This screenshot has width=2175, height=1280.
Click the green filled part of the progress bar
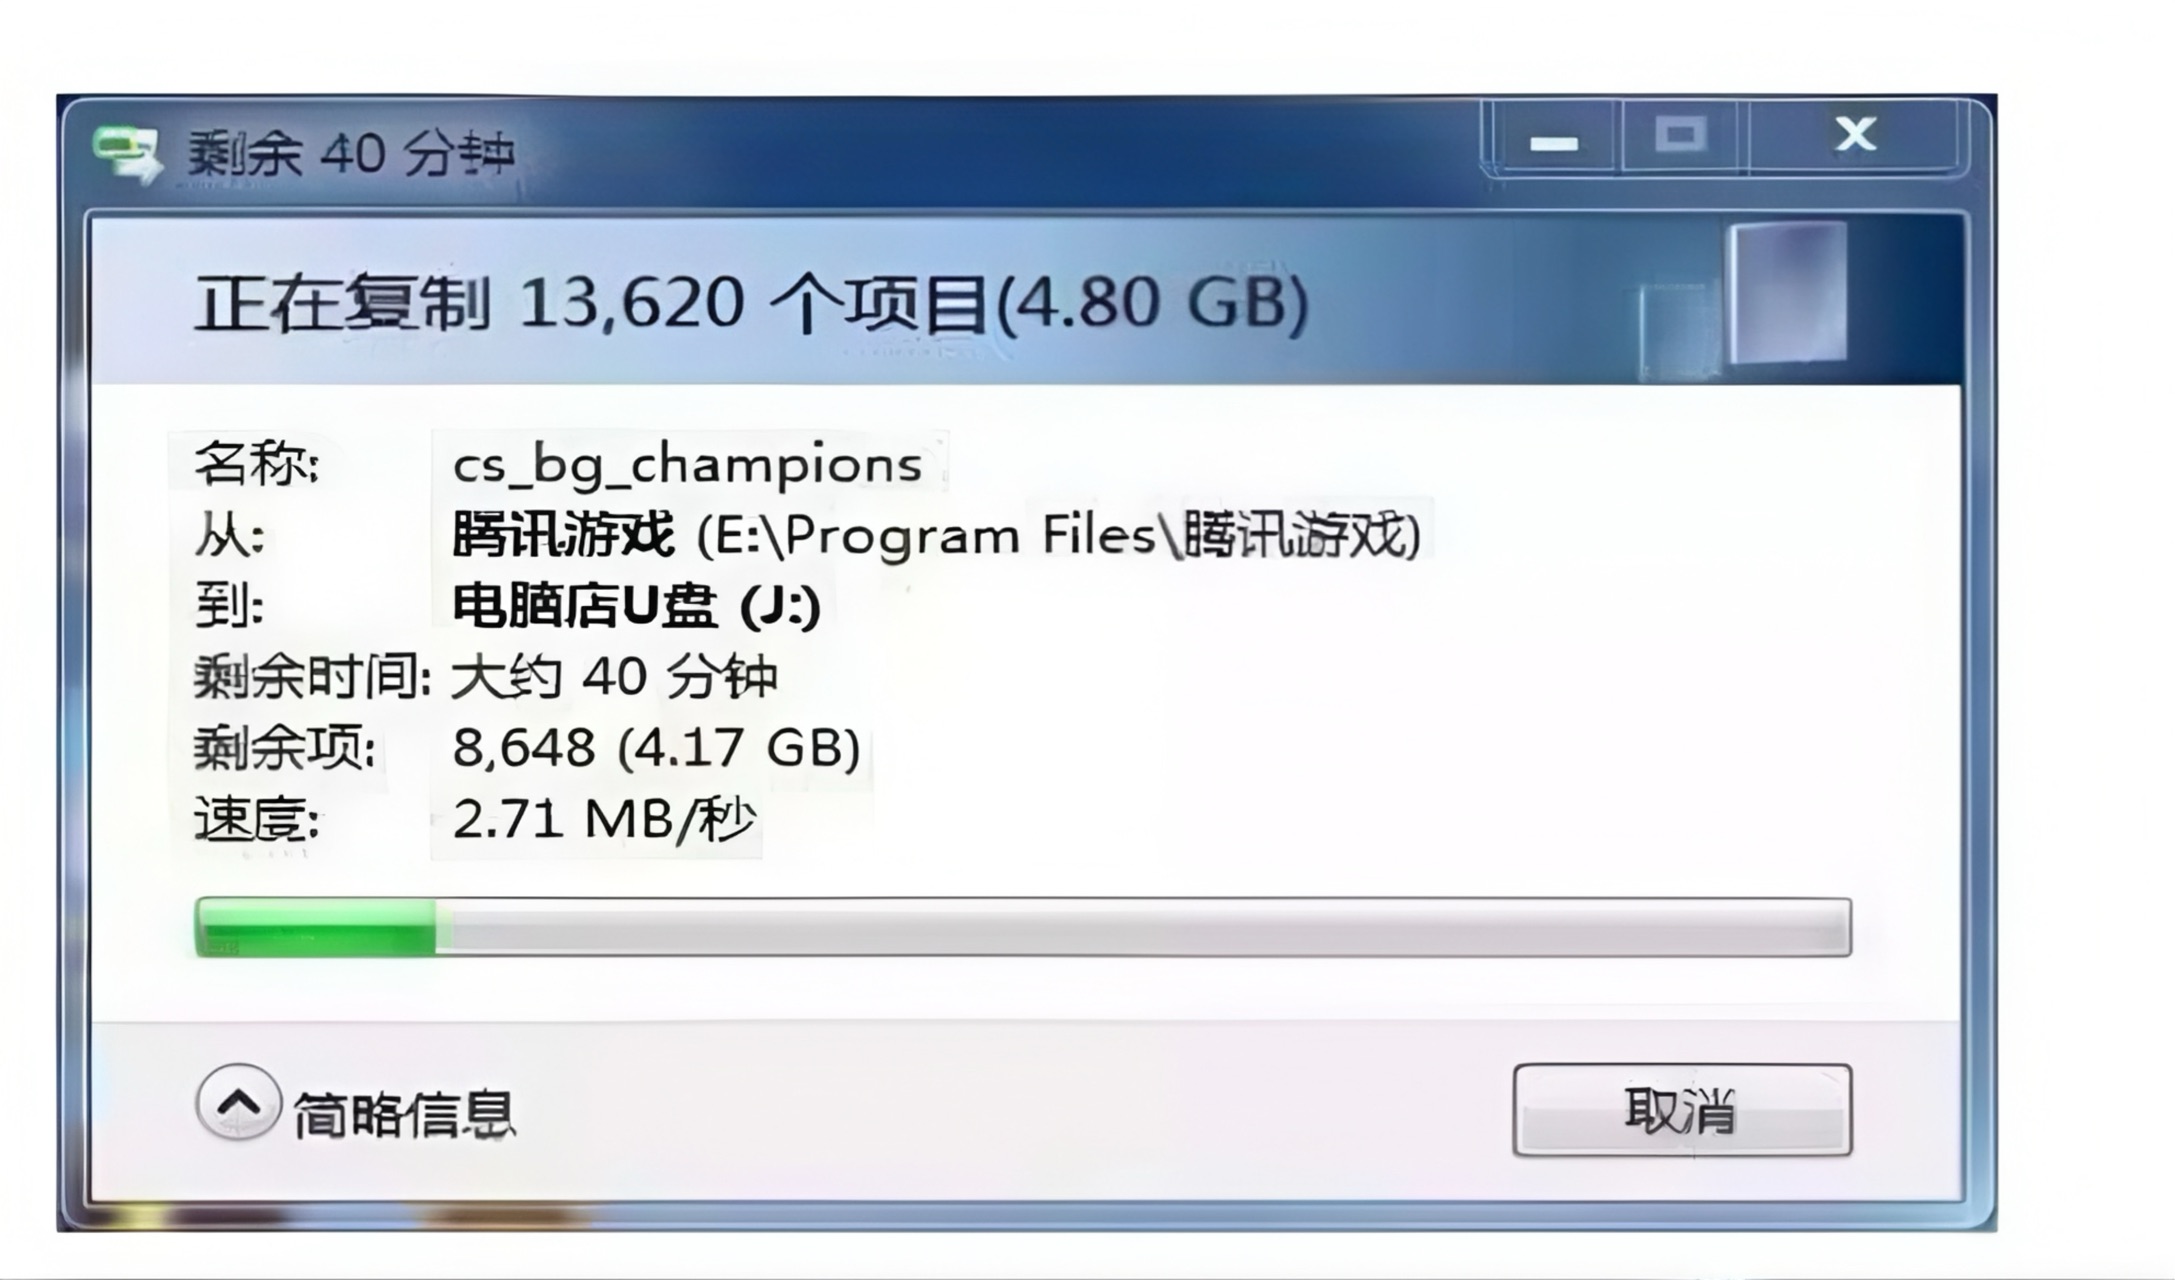315,927
